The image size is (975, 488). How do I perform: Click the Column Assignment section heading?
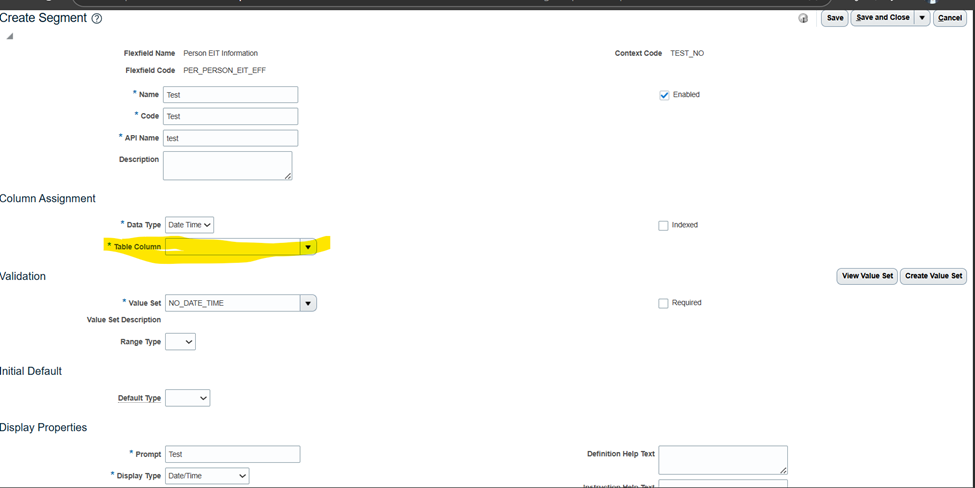(48, 198)
